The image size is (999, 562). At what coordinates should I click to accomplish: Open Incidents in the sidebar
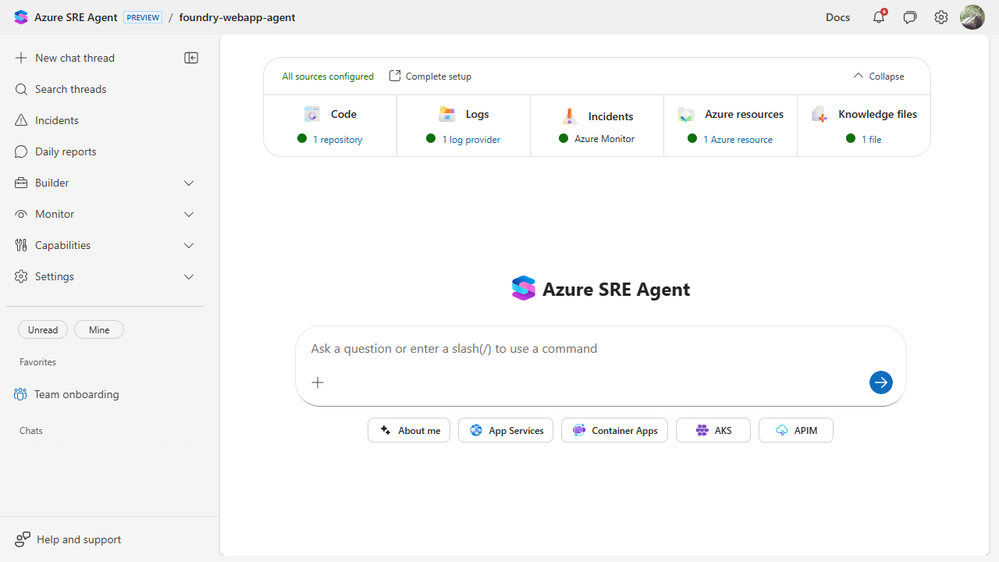point(56,120)
